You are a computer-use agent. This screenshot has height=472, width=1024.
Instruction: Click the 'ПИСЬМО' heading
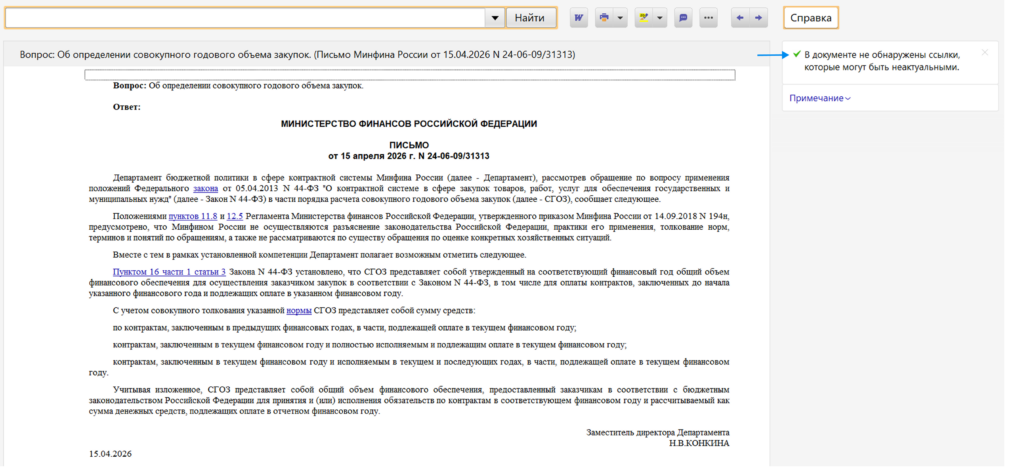[409, 146]
